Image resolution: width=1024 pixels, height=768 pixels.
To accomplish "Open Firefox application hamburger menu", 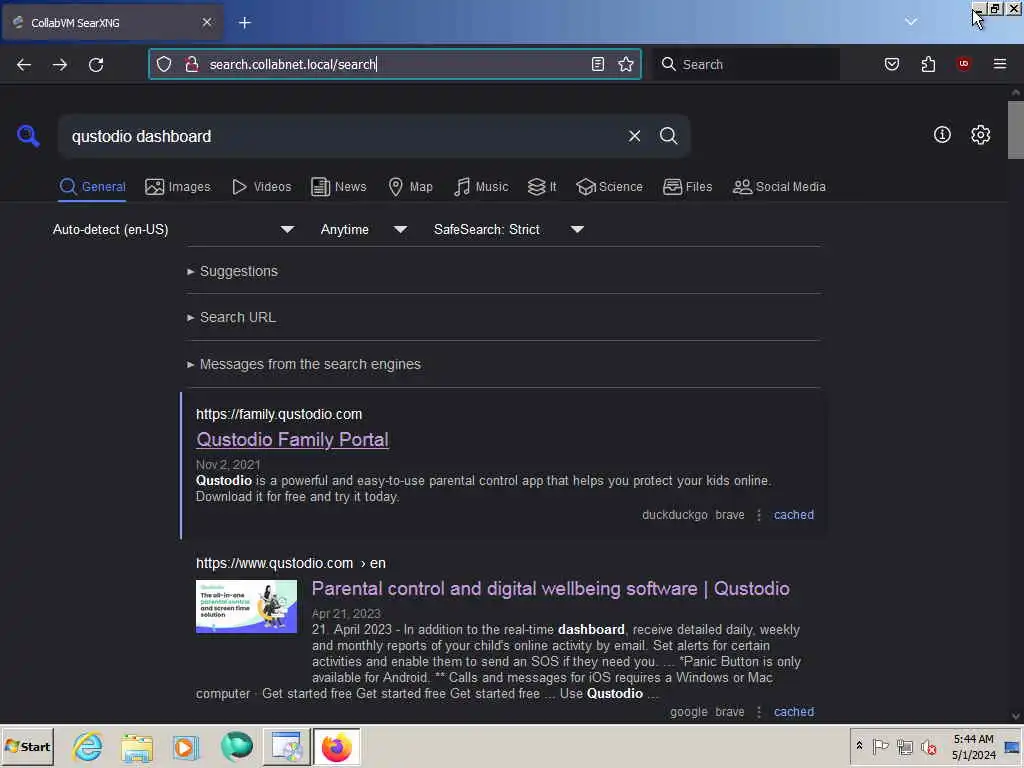I will pos(1000,64).
